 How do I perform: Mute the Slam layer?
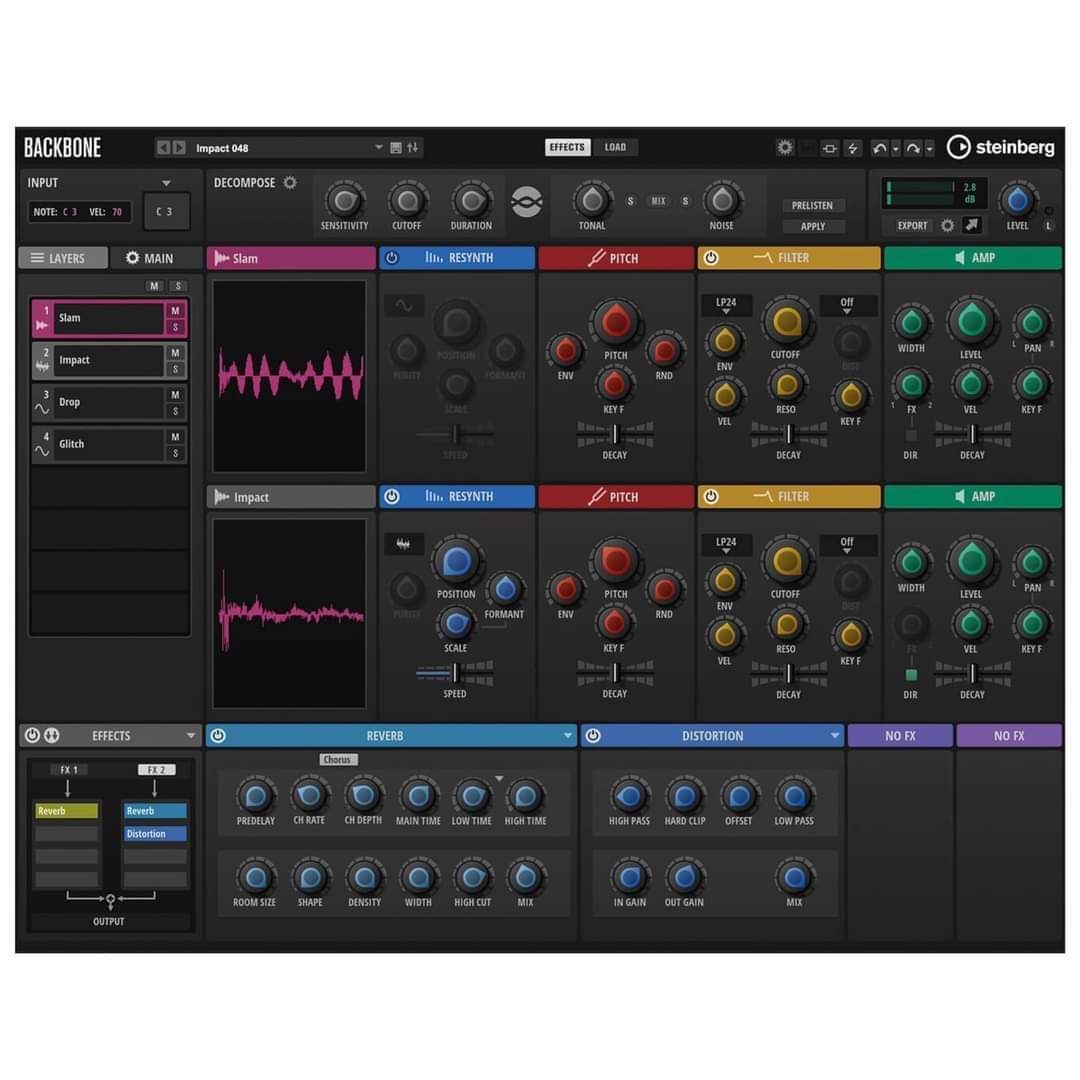pos(176,311)
